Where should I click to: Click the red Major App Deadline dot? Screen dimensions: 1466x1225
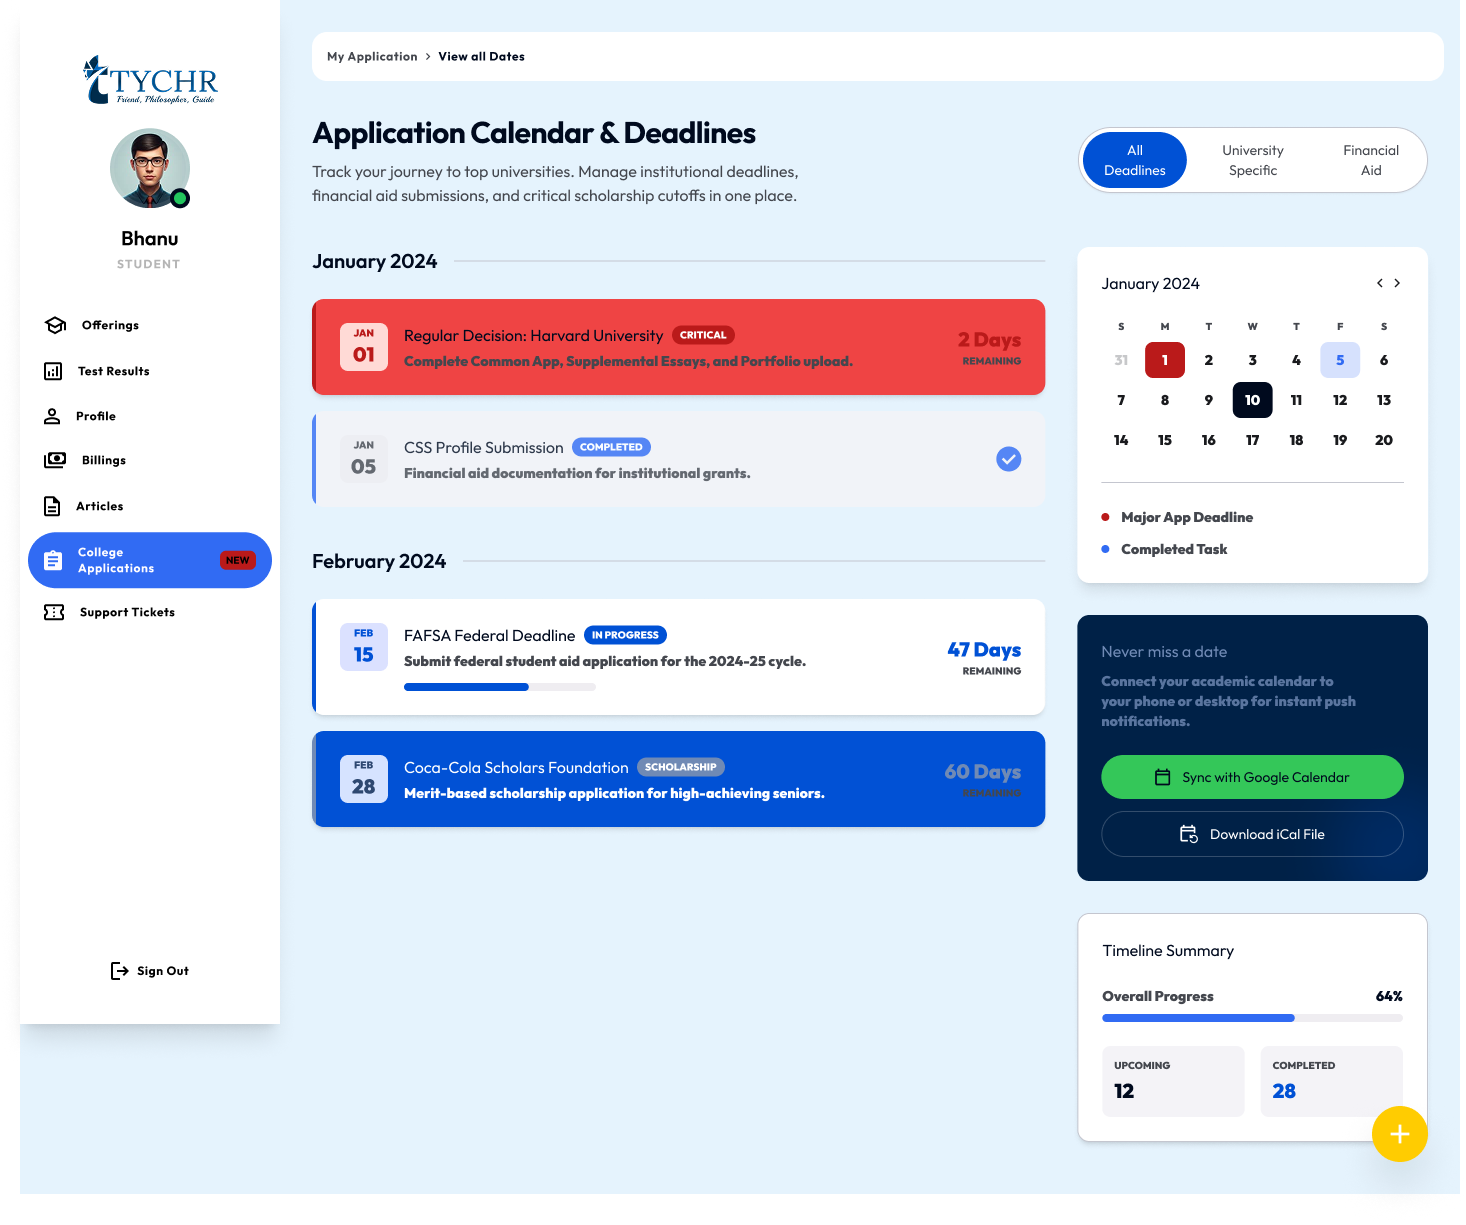[x=1105, y=517]
